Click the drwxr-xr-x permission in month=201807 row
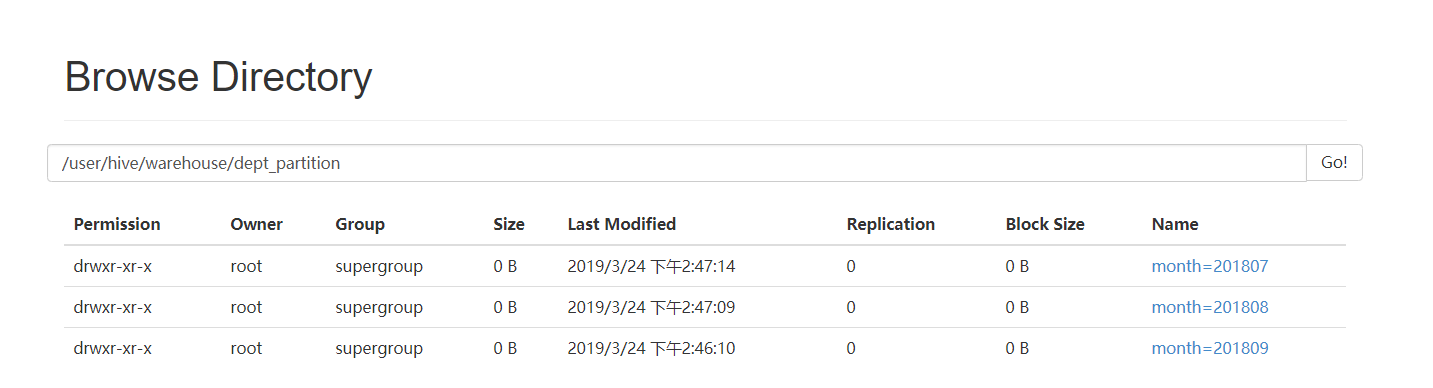This screenshot has height=388, width=1433. 113,266
